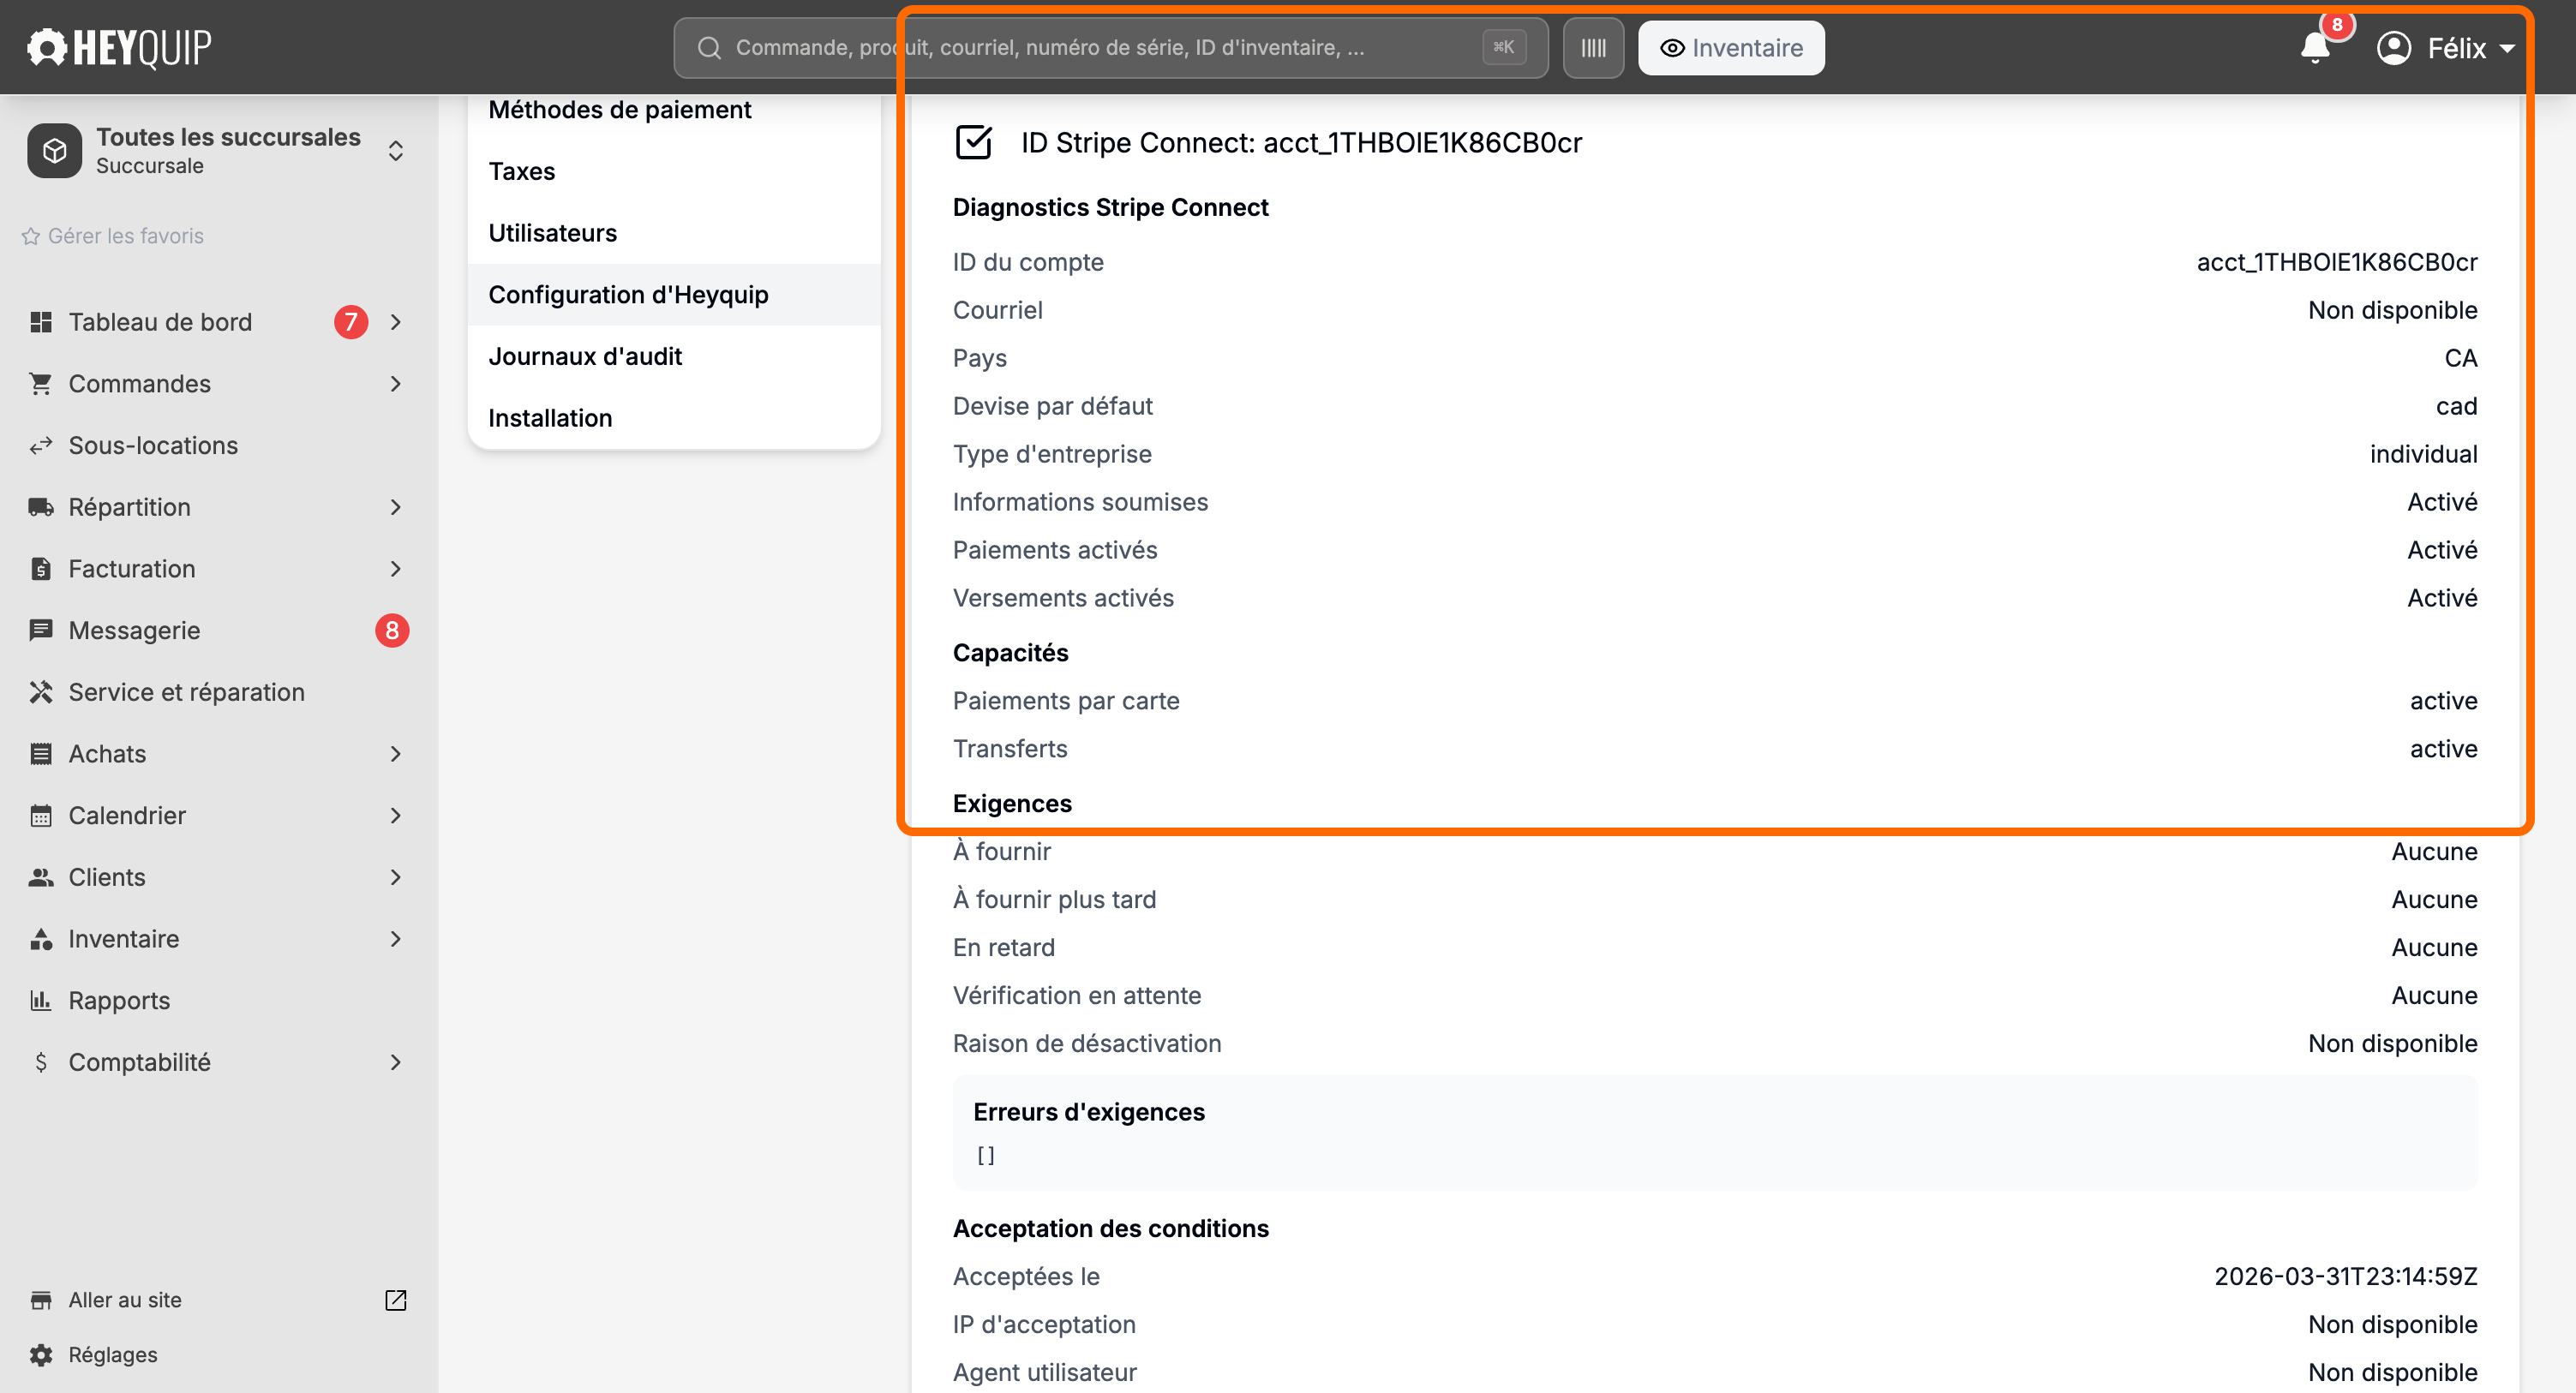The image size is (2576, 1393).
Task: Open the Utilisateurs settings item
Action: coord(674,233)
